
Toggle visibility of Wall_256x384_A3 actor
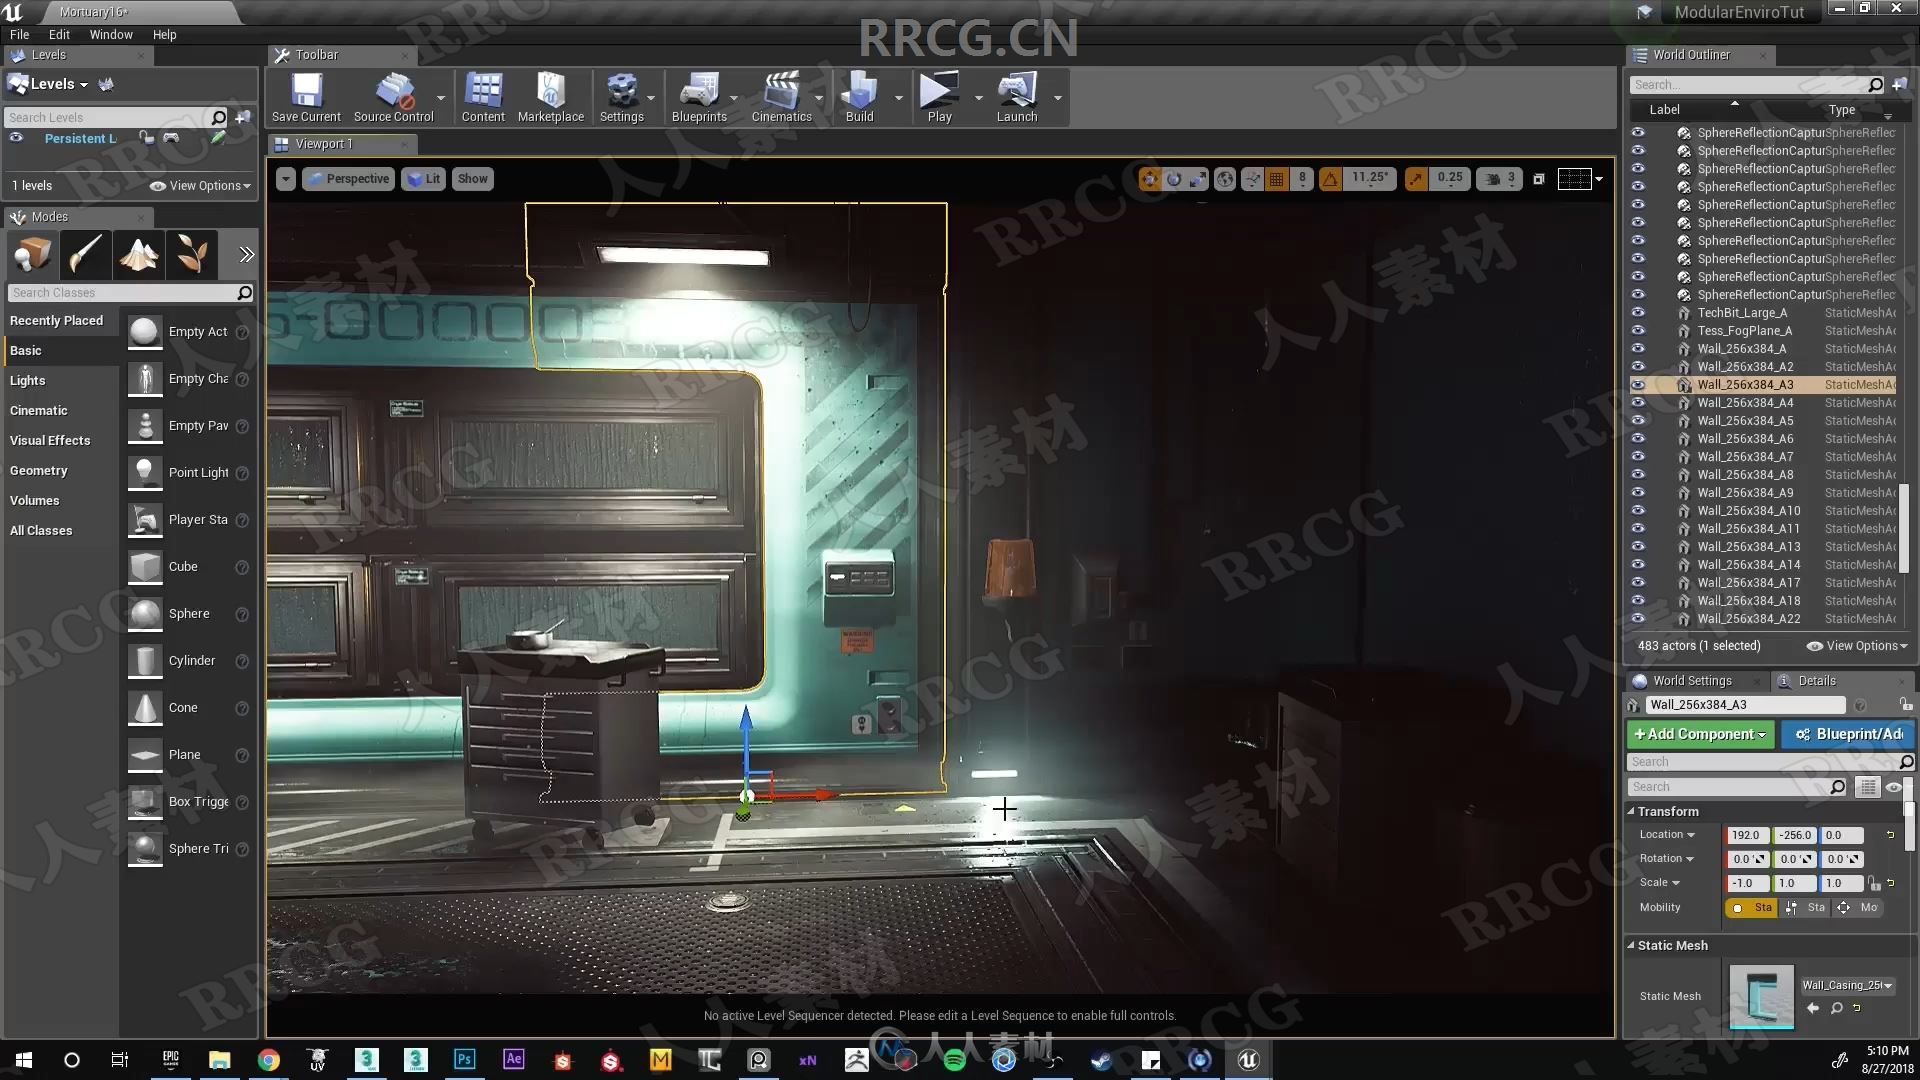point(1639,382)
